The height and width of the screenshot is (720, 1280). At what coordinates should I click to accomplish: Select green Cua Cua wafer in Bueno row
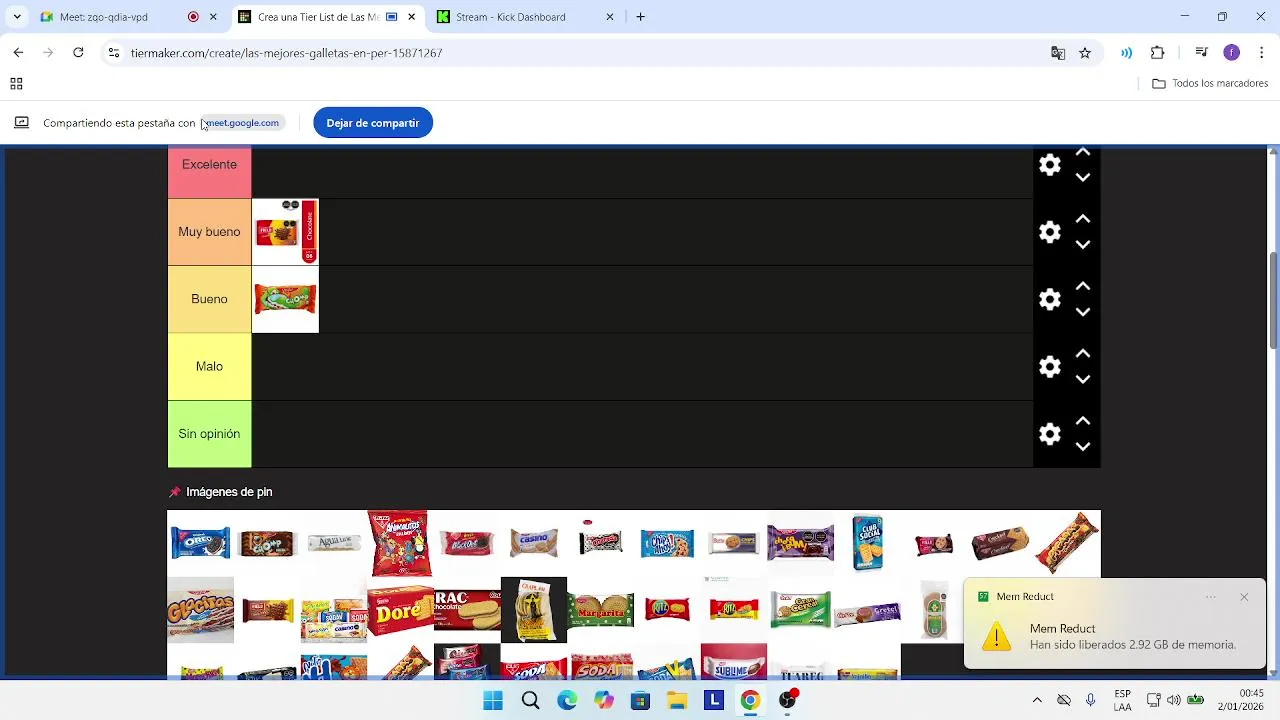[x=285, y=299]
